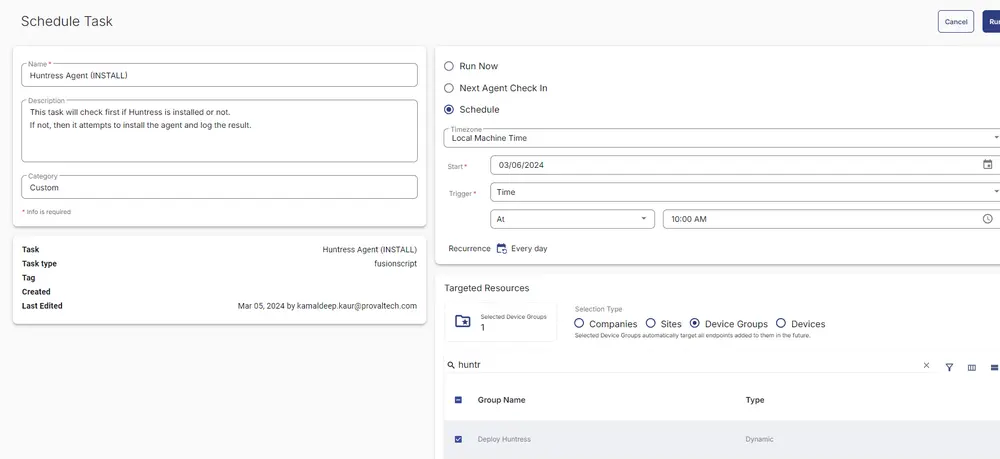Screen dimensions: 1000x459
Task: Click the Selected Device Groups folder icon
Action: click(x=462, y=321)
